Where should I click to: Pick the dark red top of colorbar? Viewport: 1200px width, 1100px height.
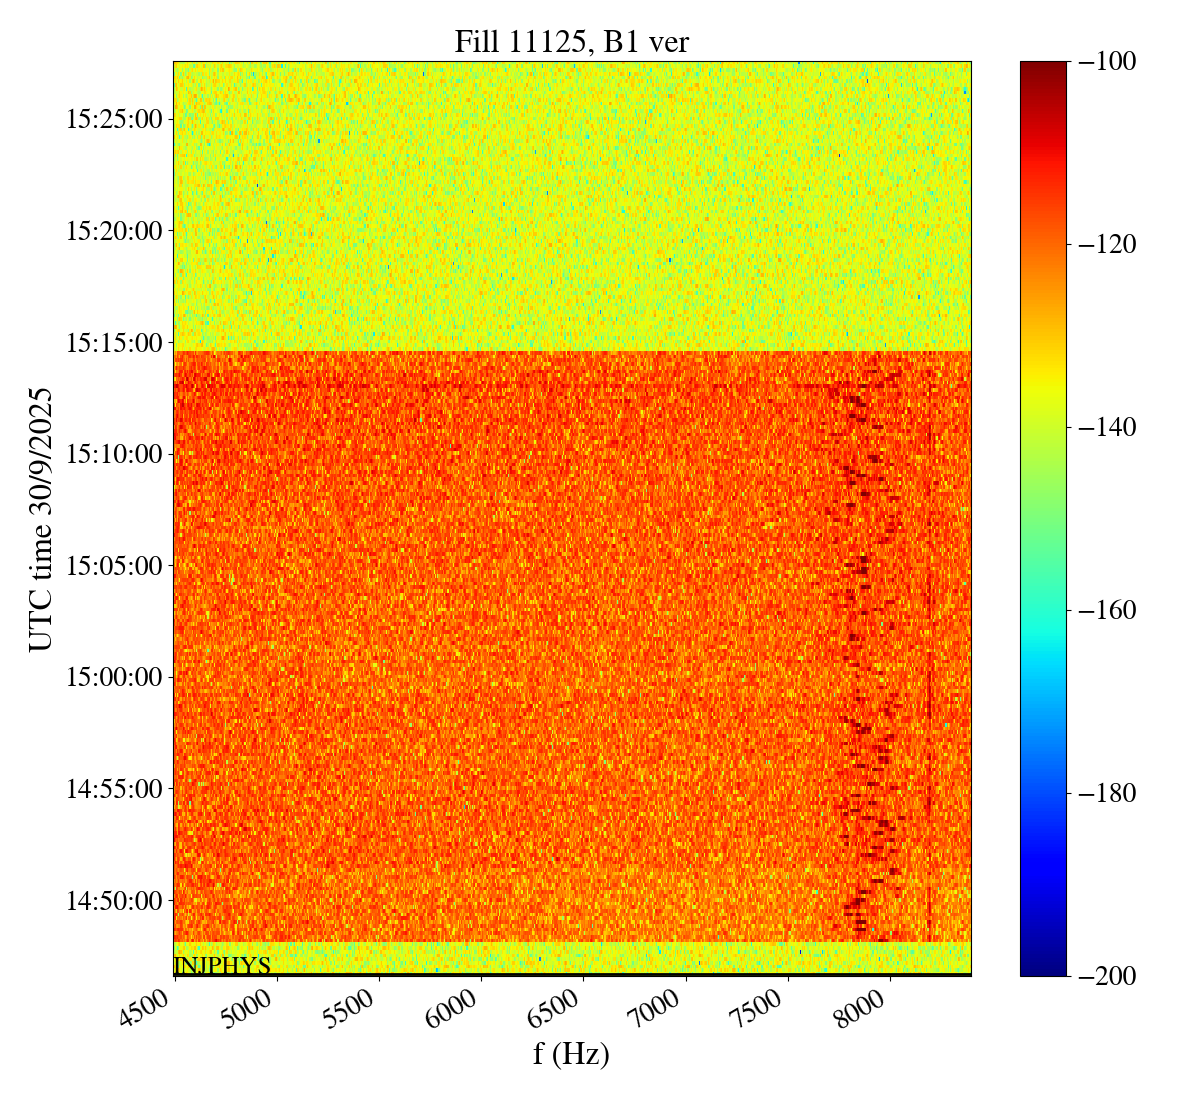(1043, 68)
